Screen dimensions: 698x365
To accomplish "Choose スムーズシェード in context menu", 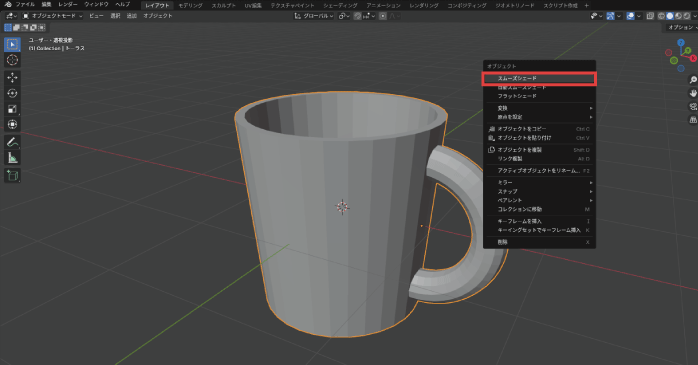I will [539, 78].
